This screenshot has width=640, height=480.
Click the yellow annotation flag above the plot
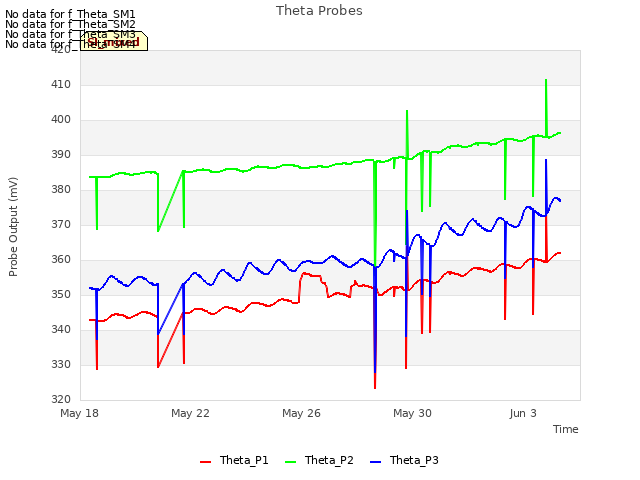click(x=114, y=41)
